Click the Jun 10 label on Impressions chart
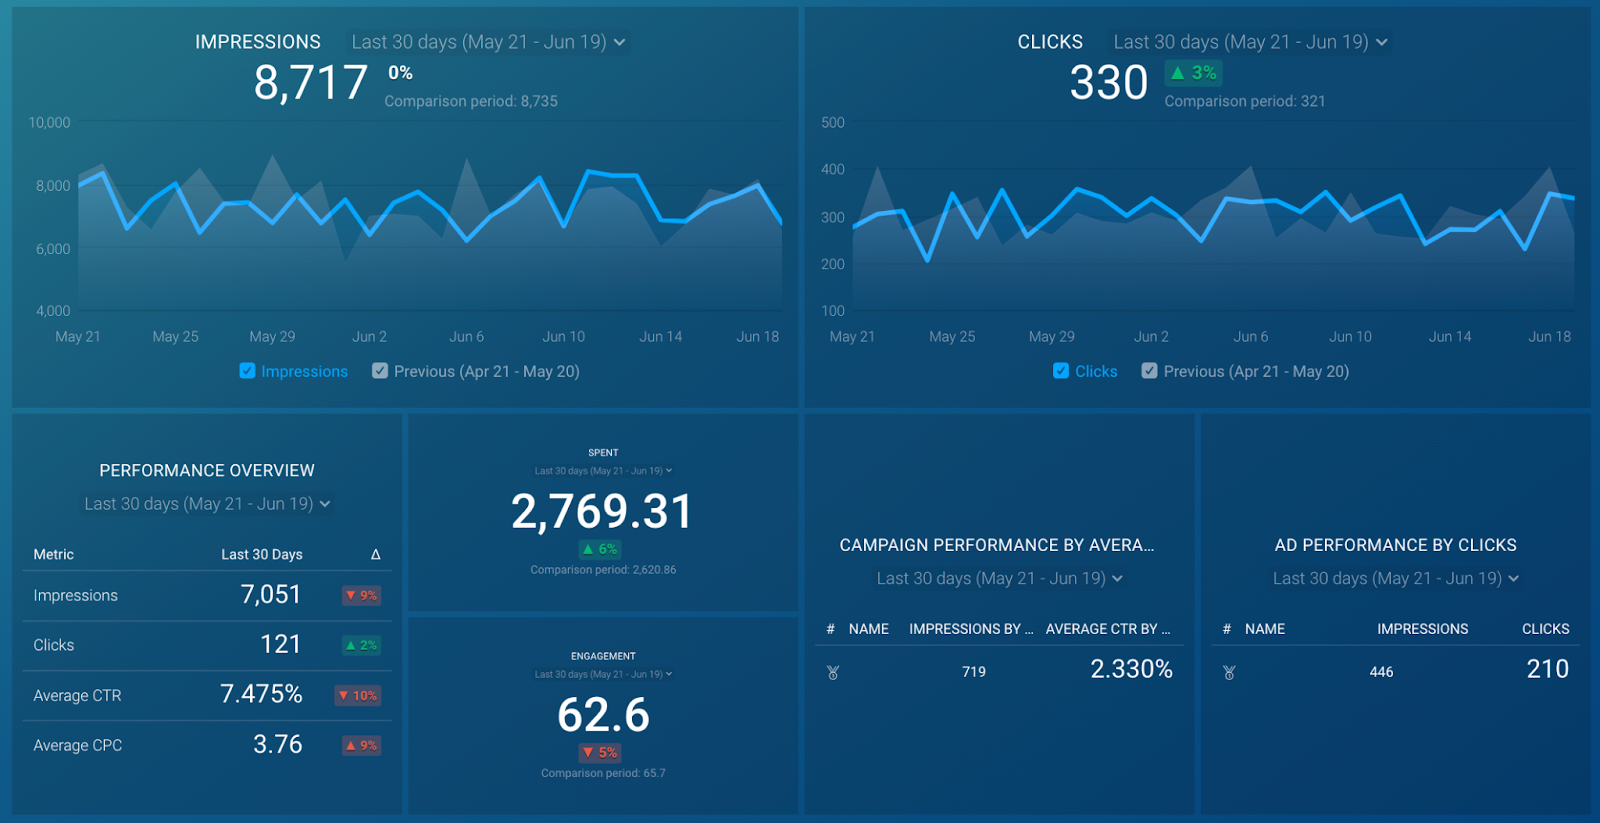The width and height of the screenshot is (1600, 823). [564, 337]
